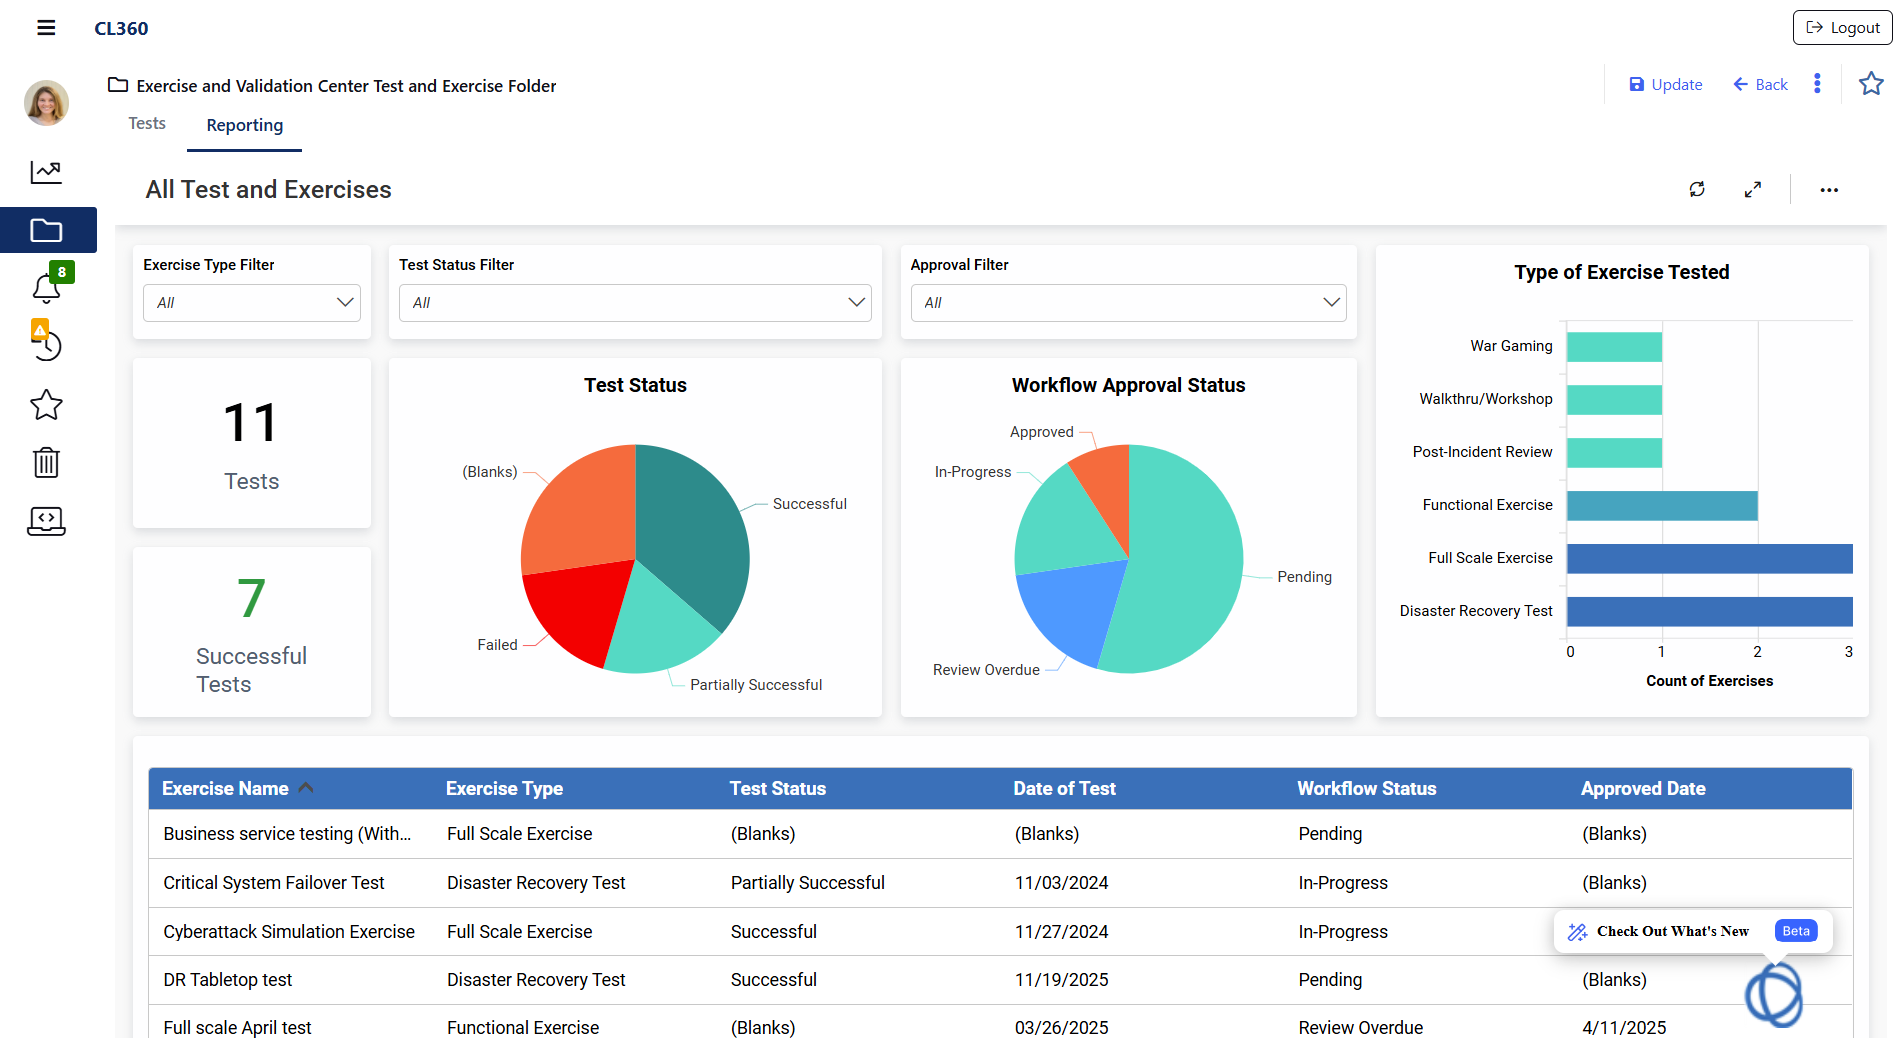The width and height of the screenshot is (1898, 1038).
Task: Click the Update button
Action: click(x=1665, y=85)
